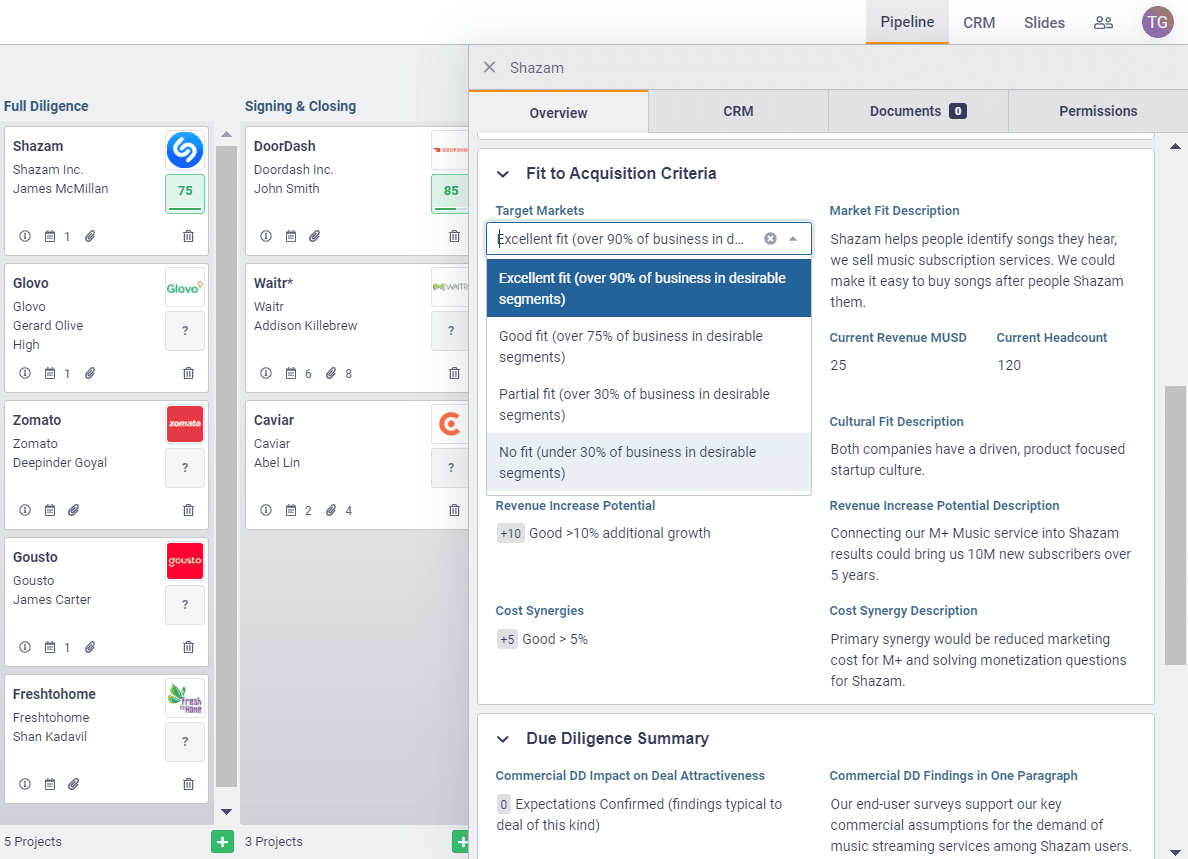This screenshot has height=859, width=1188.
Task: Switch to CRM top navigation tab
Action: [979, 23]
